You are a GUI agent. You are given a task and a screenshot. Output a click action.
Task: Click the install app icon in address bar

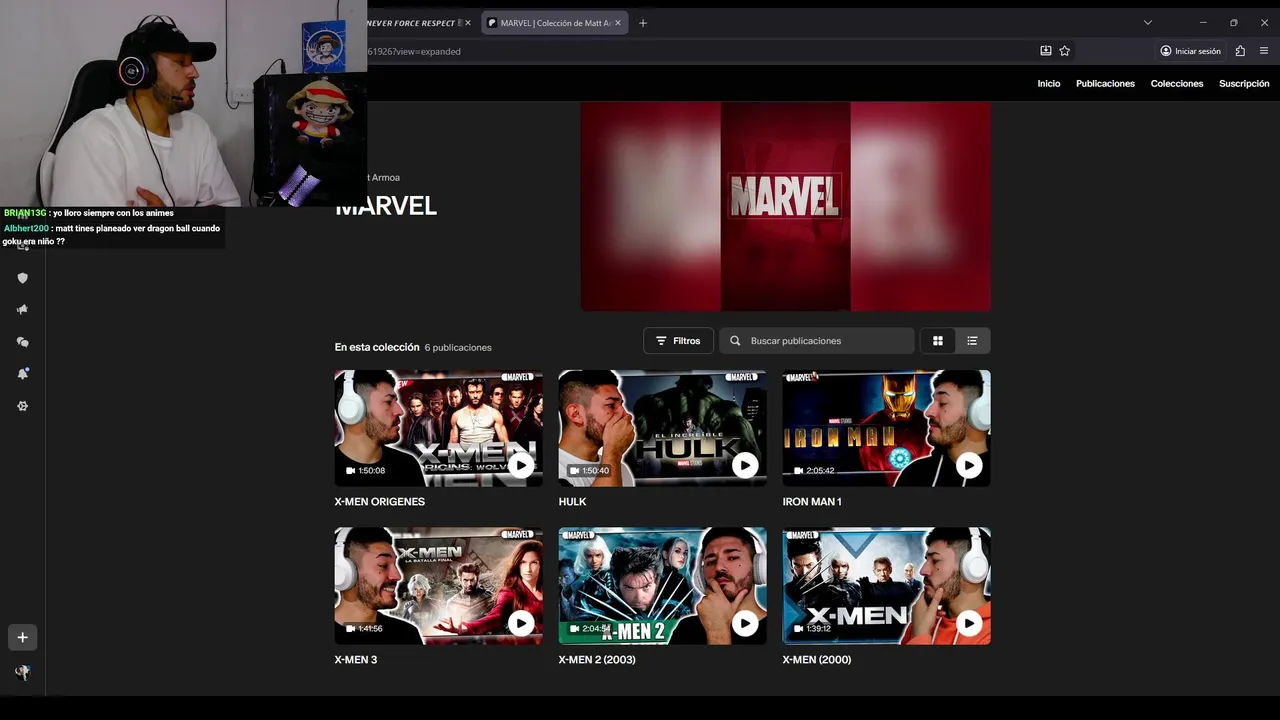pyautogui.click(x=1045, y=51)
